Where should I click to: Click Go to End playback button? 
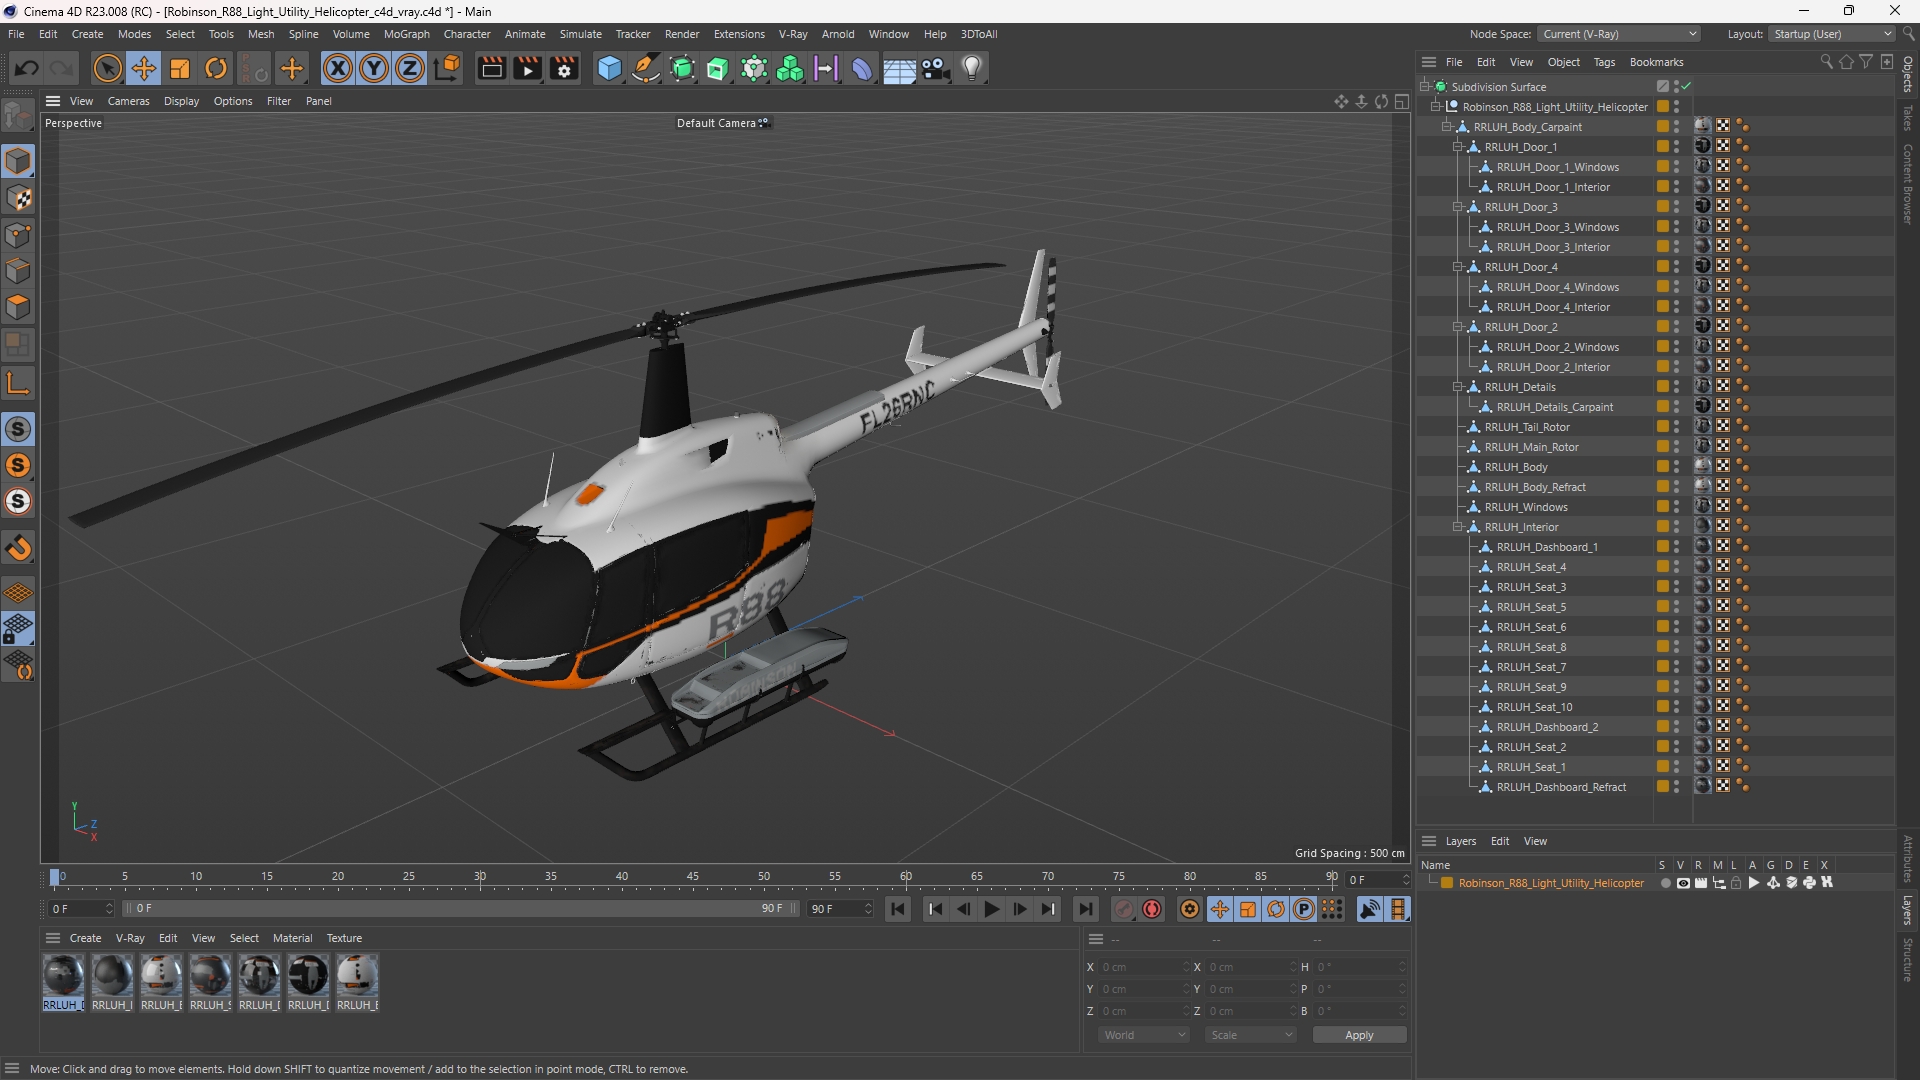(1086, 909)
